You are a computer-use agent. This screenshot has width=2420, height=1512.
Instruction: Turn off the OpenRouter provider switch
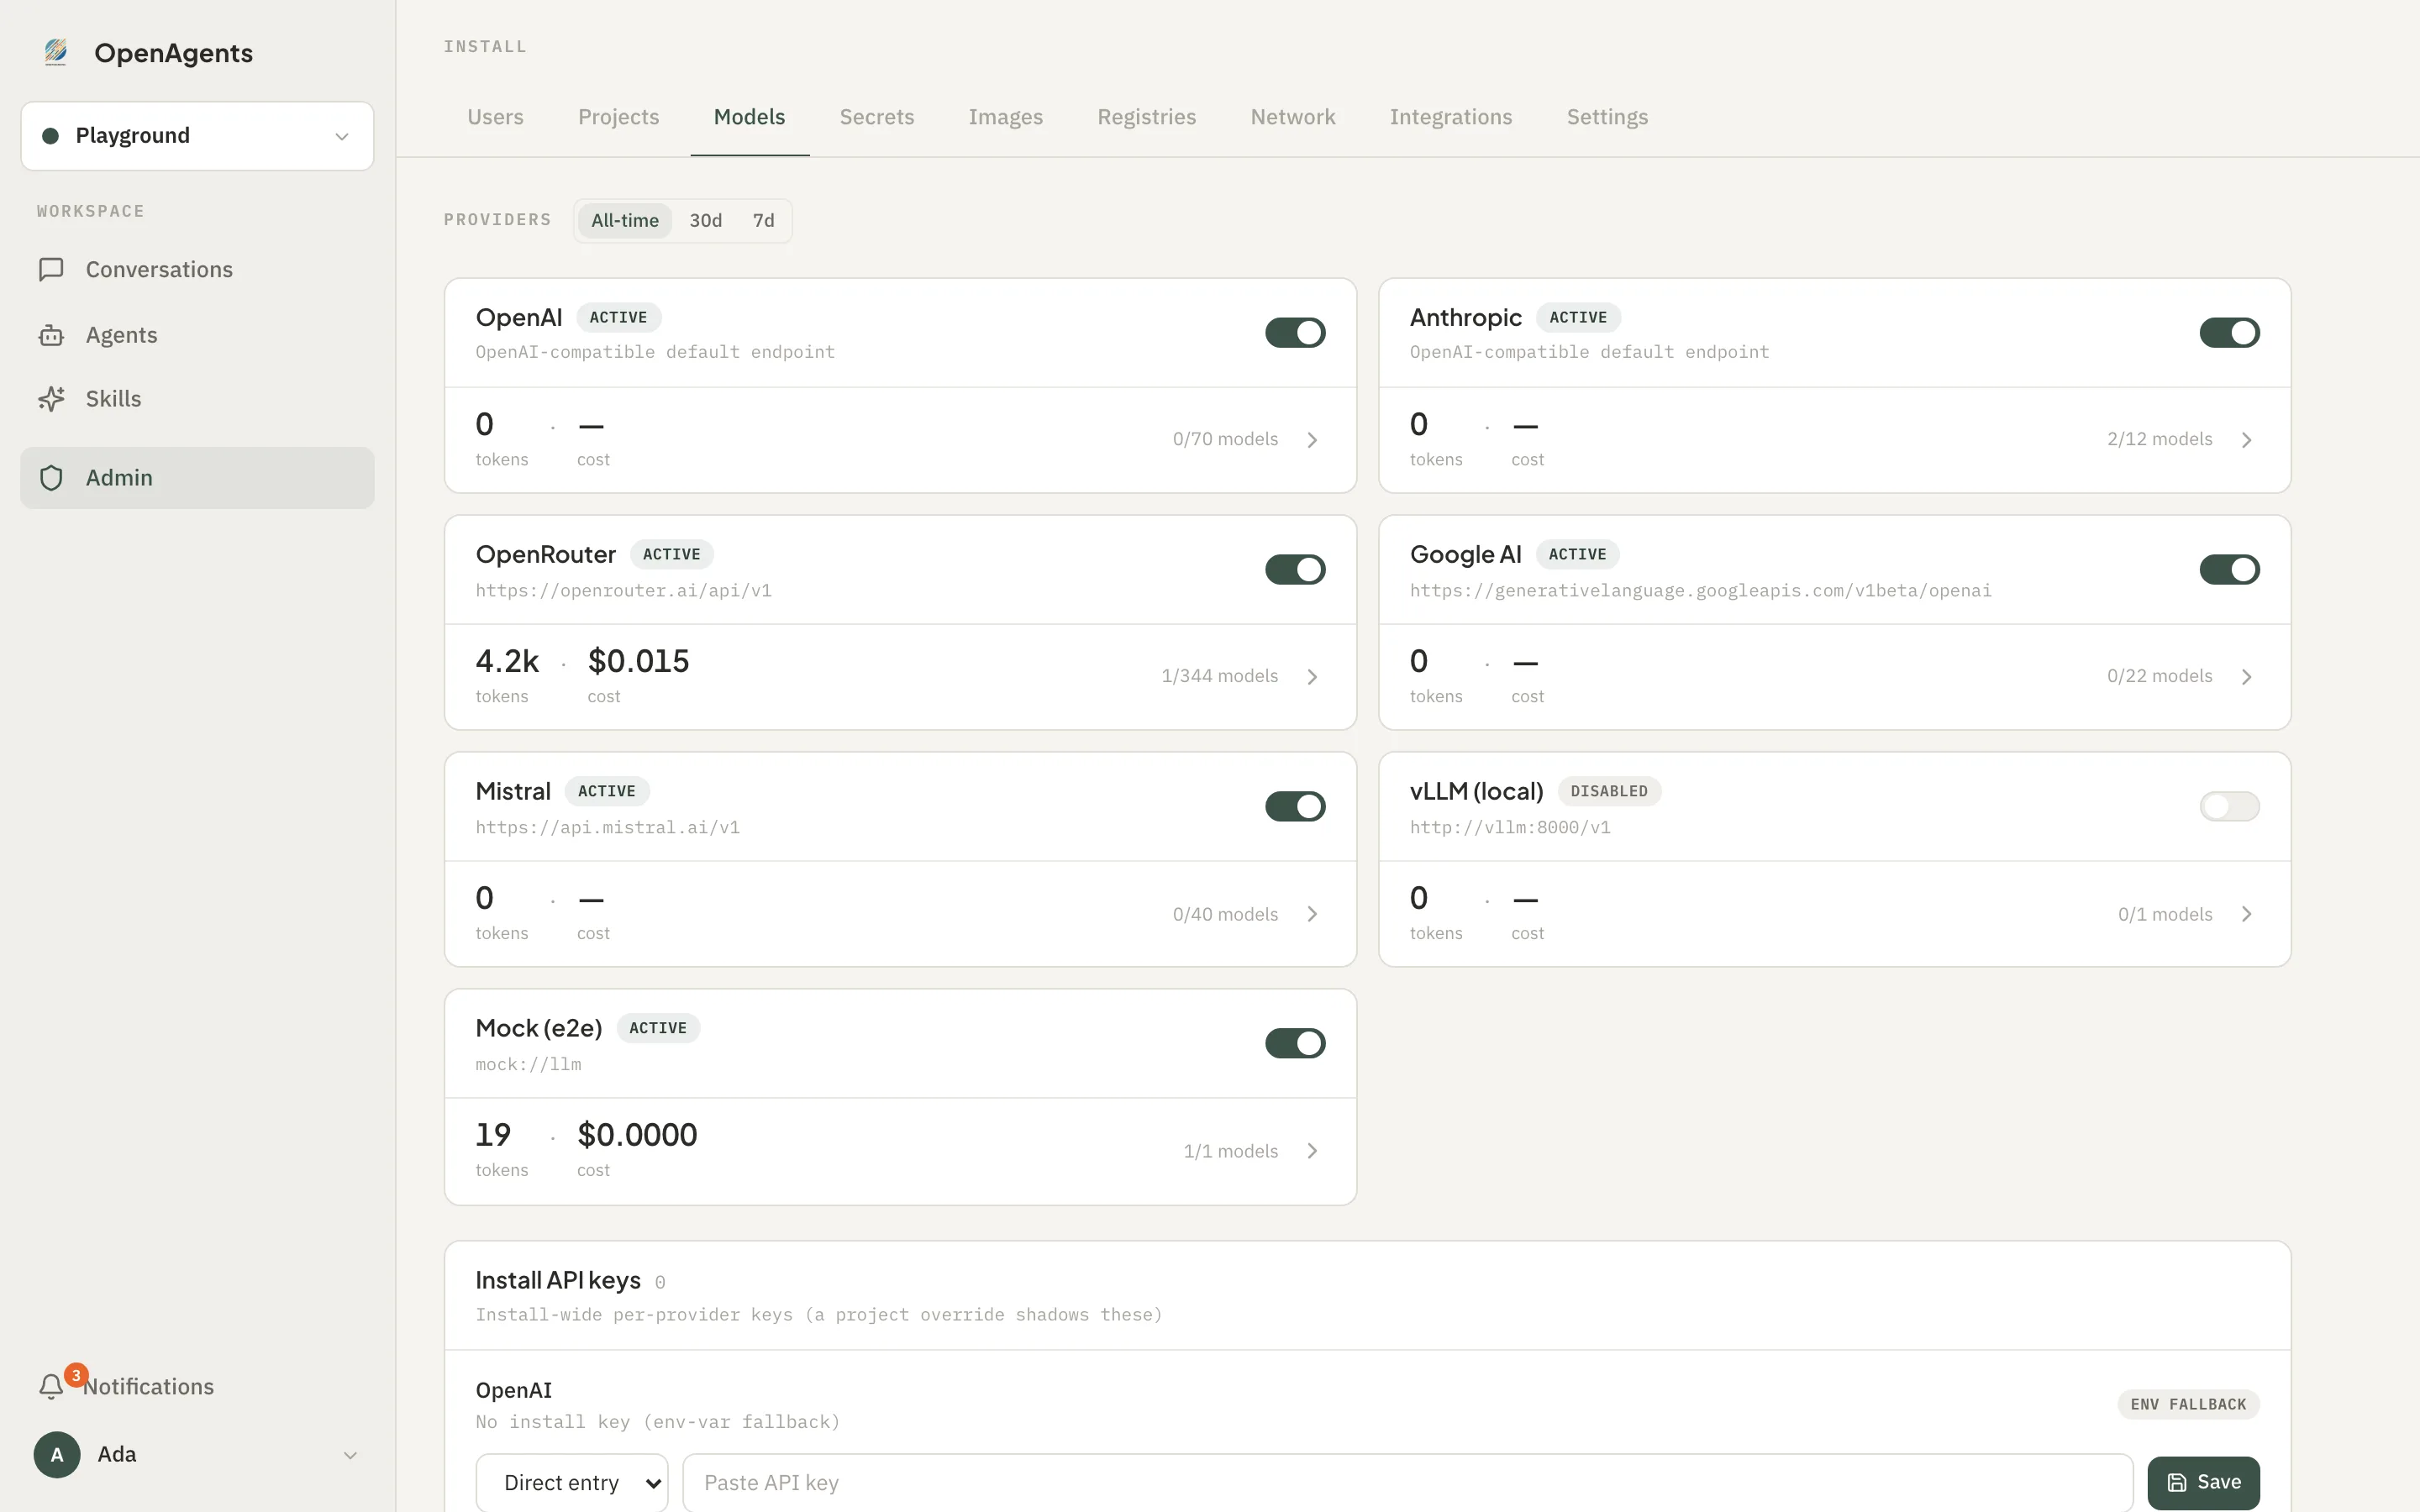[1295, 569]
